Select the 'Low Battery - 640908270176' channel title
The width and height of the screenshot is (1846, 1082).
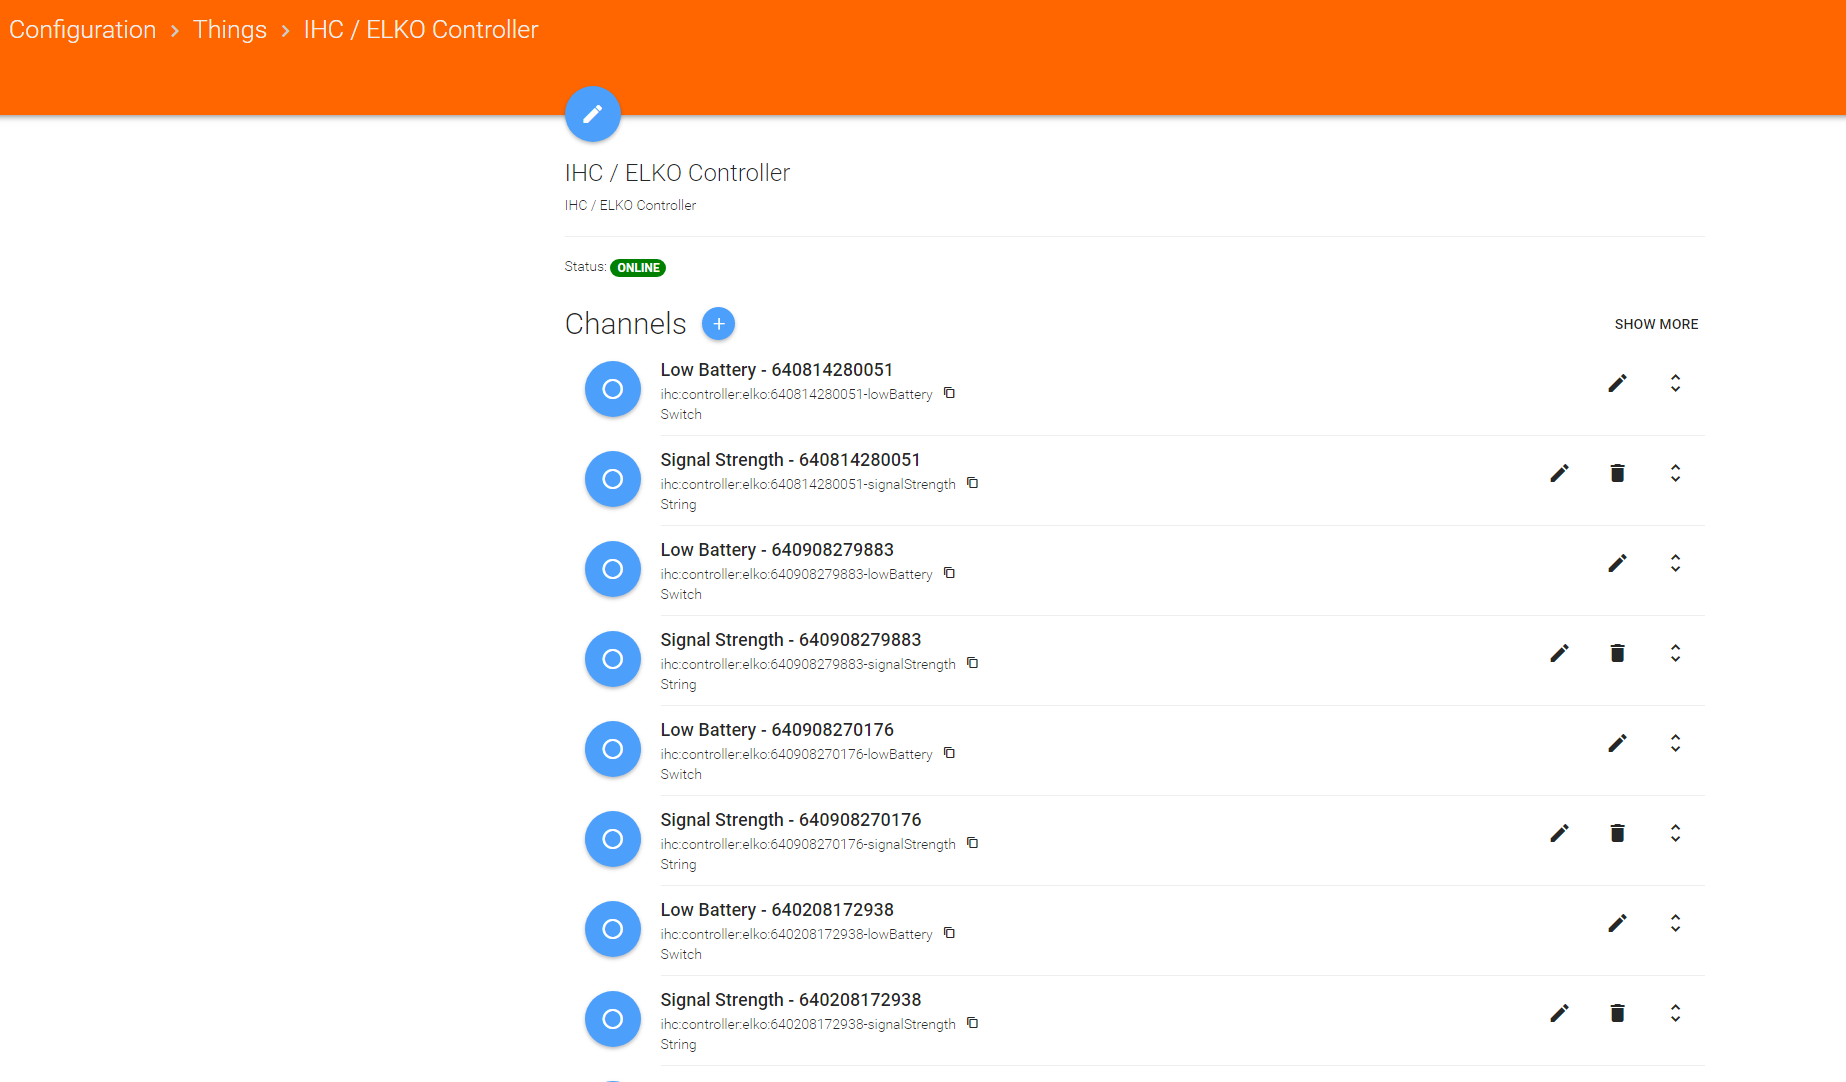777,730
